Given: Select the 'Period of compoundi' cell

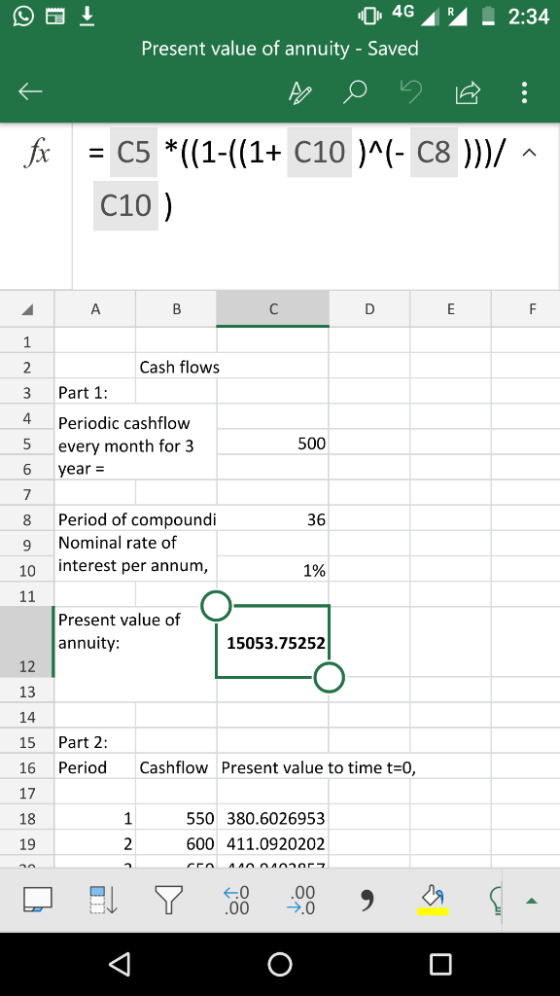Looking at the screenshot, I should point(136,520).
